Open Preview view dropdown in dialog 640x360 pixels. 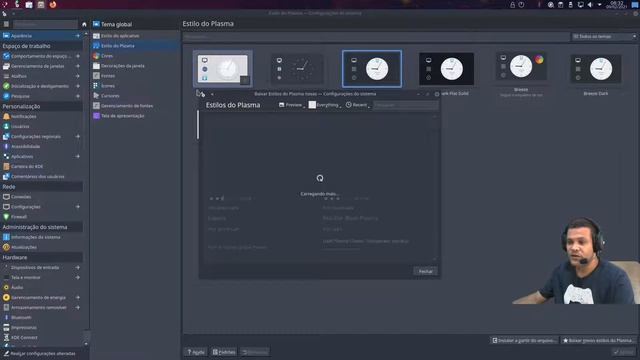point(292,105)
